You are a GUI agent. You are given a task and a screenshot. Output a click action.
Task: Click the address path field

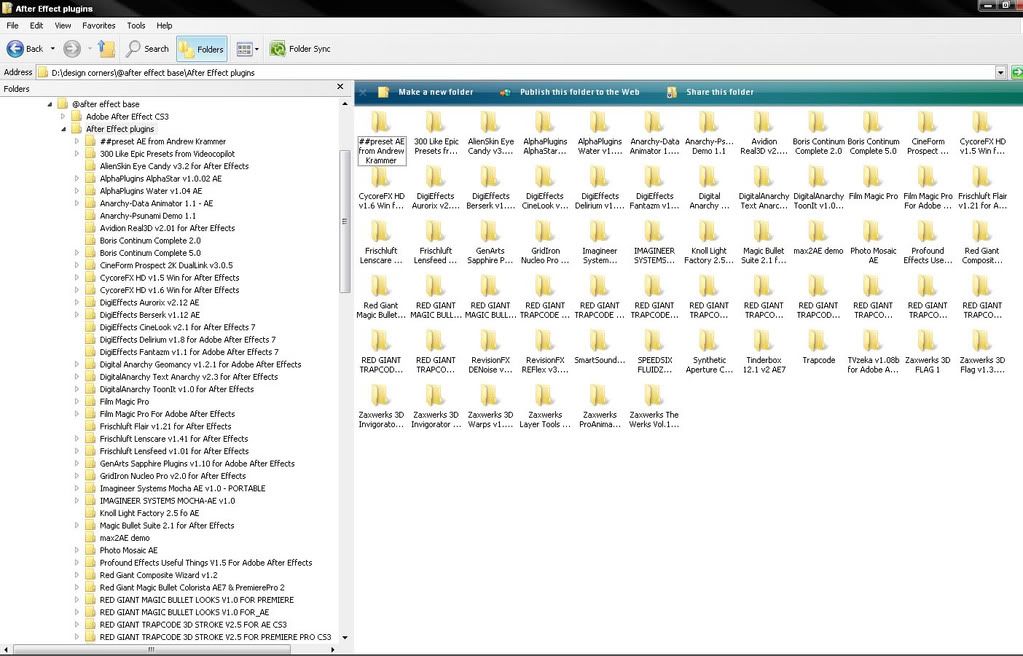pos(515,72)
